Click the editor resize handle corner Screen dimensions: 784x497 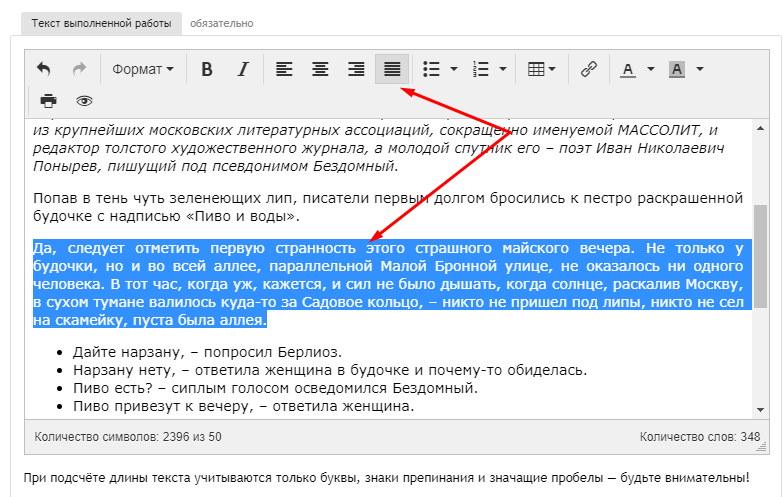click(x=762, y=447)
